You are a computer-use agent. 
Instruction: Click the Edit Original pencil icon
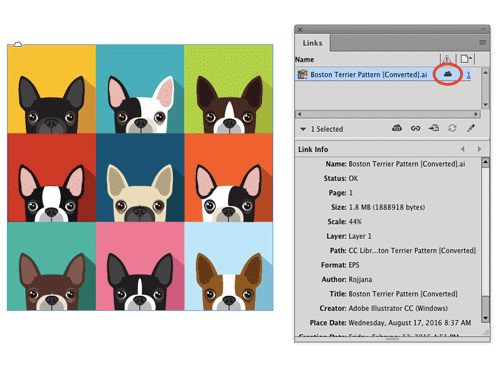(471, 128)
